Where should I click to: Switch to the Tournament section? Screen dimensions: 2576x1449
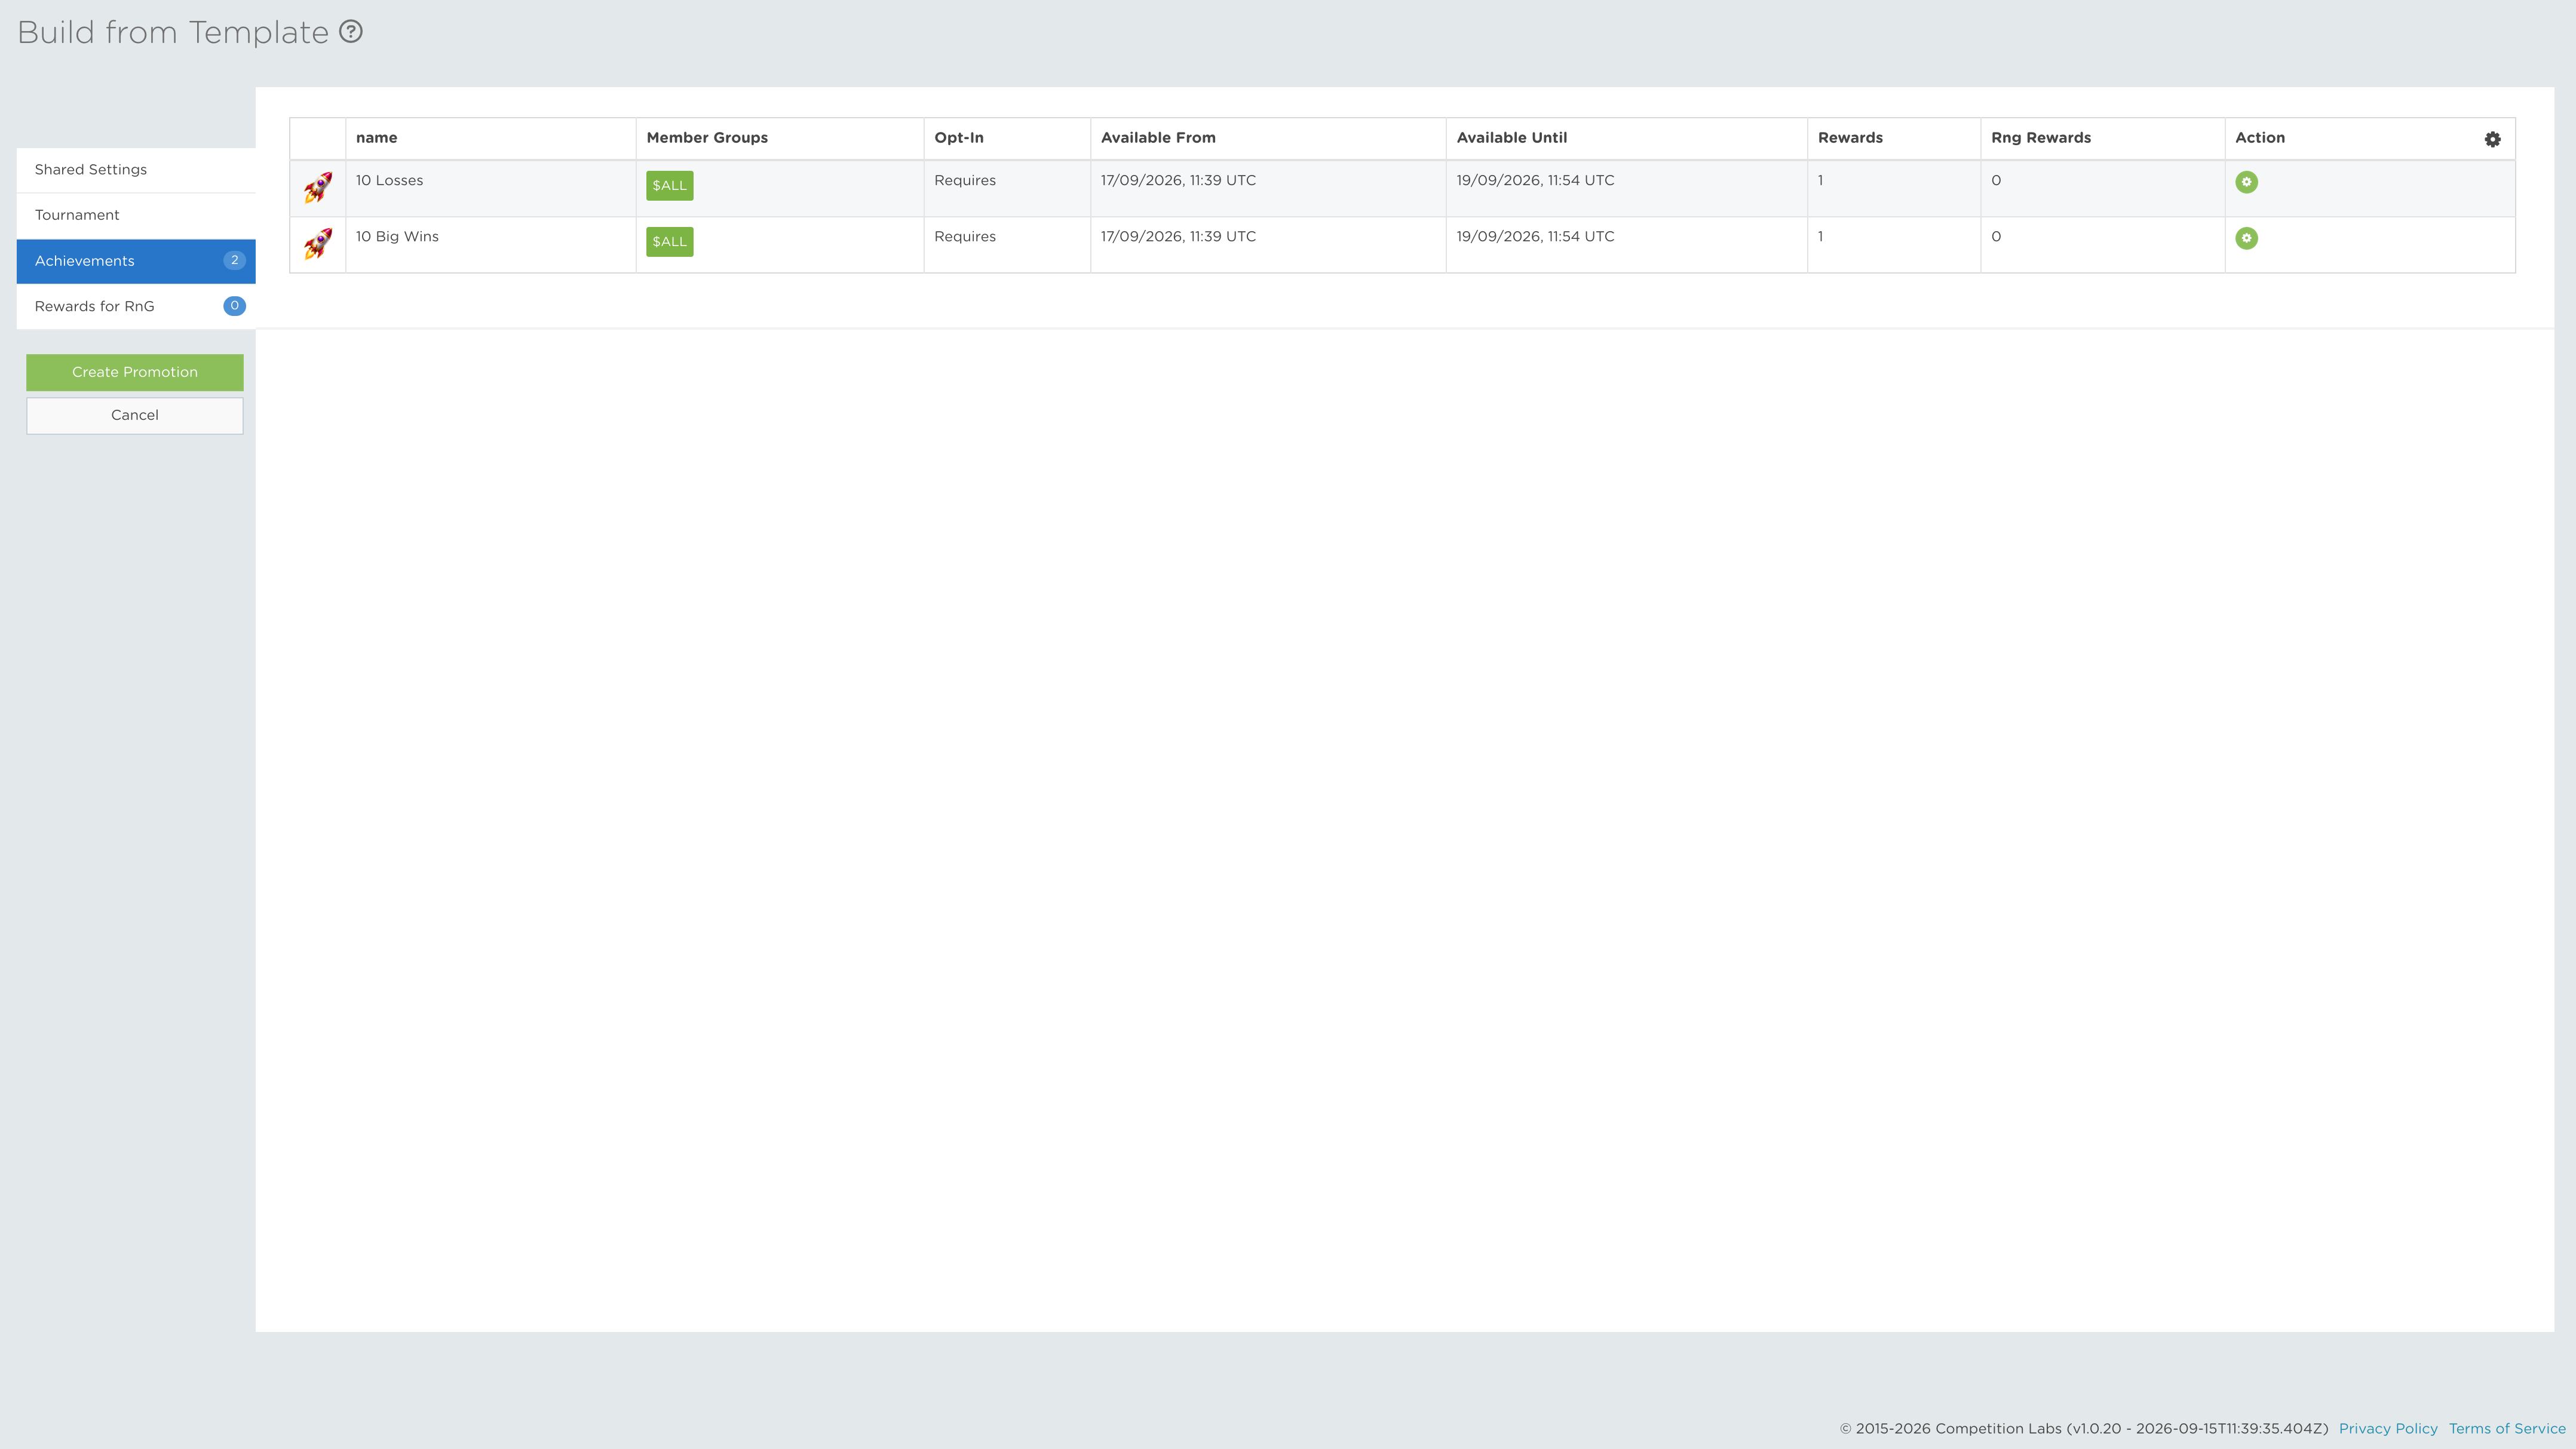click(136, 215)
